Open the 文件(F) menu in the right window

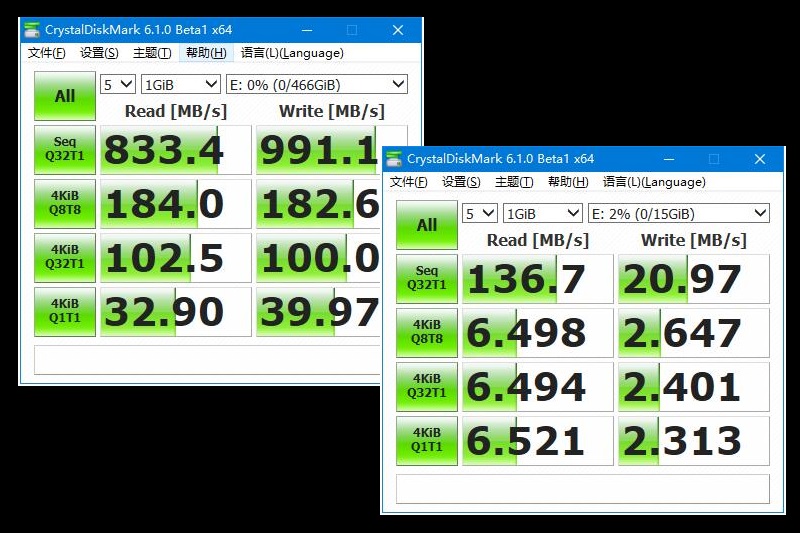408,182
